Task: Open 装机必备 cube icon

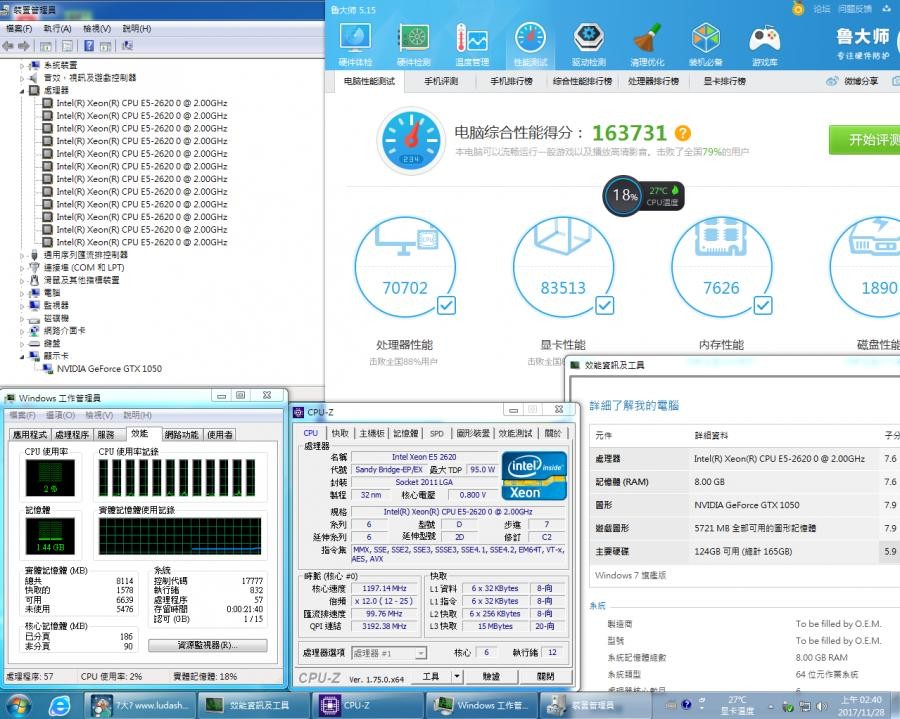Action: pos(705,45)
